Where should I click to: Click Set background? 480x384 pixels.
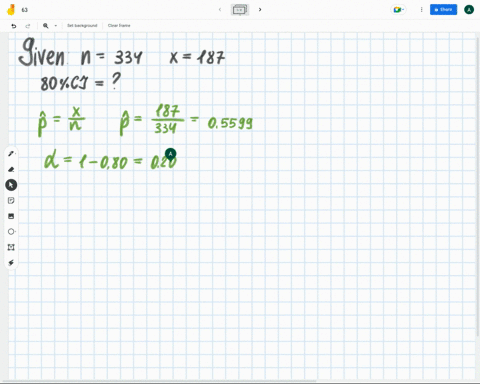(x=82, y=26)
